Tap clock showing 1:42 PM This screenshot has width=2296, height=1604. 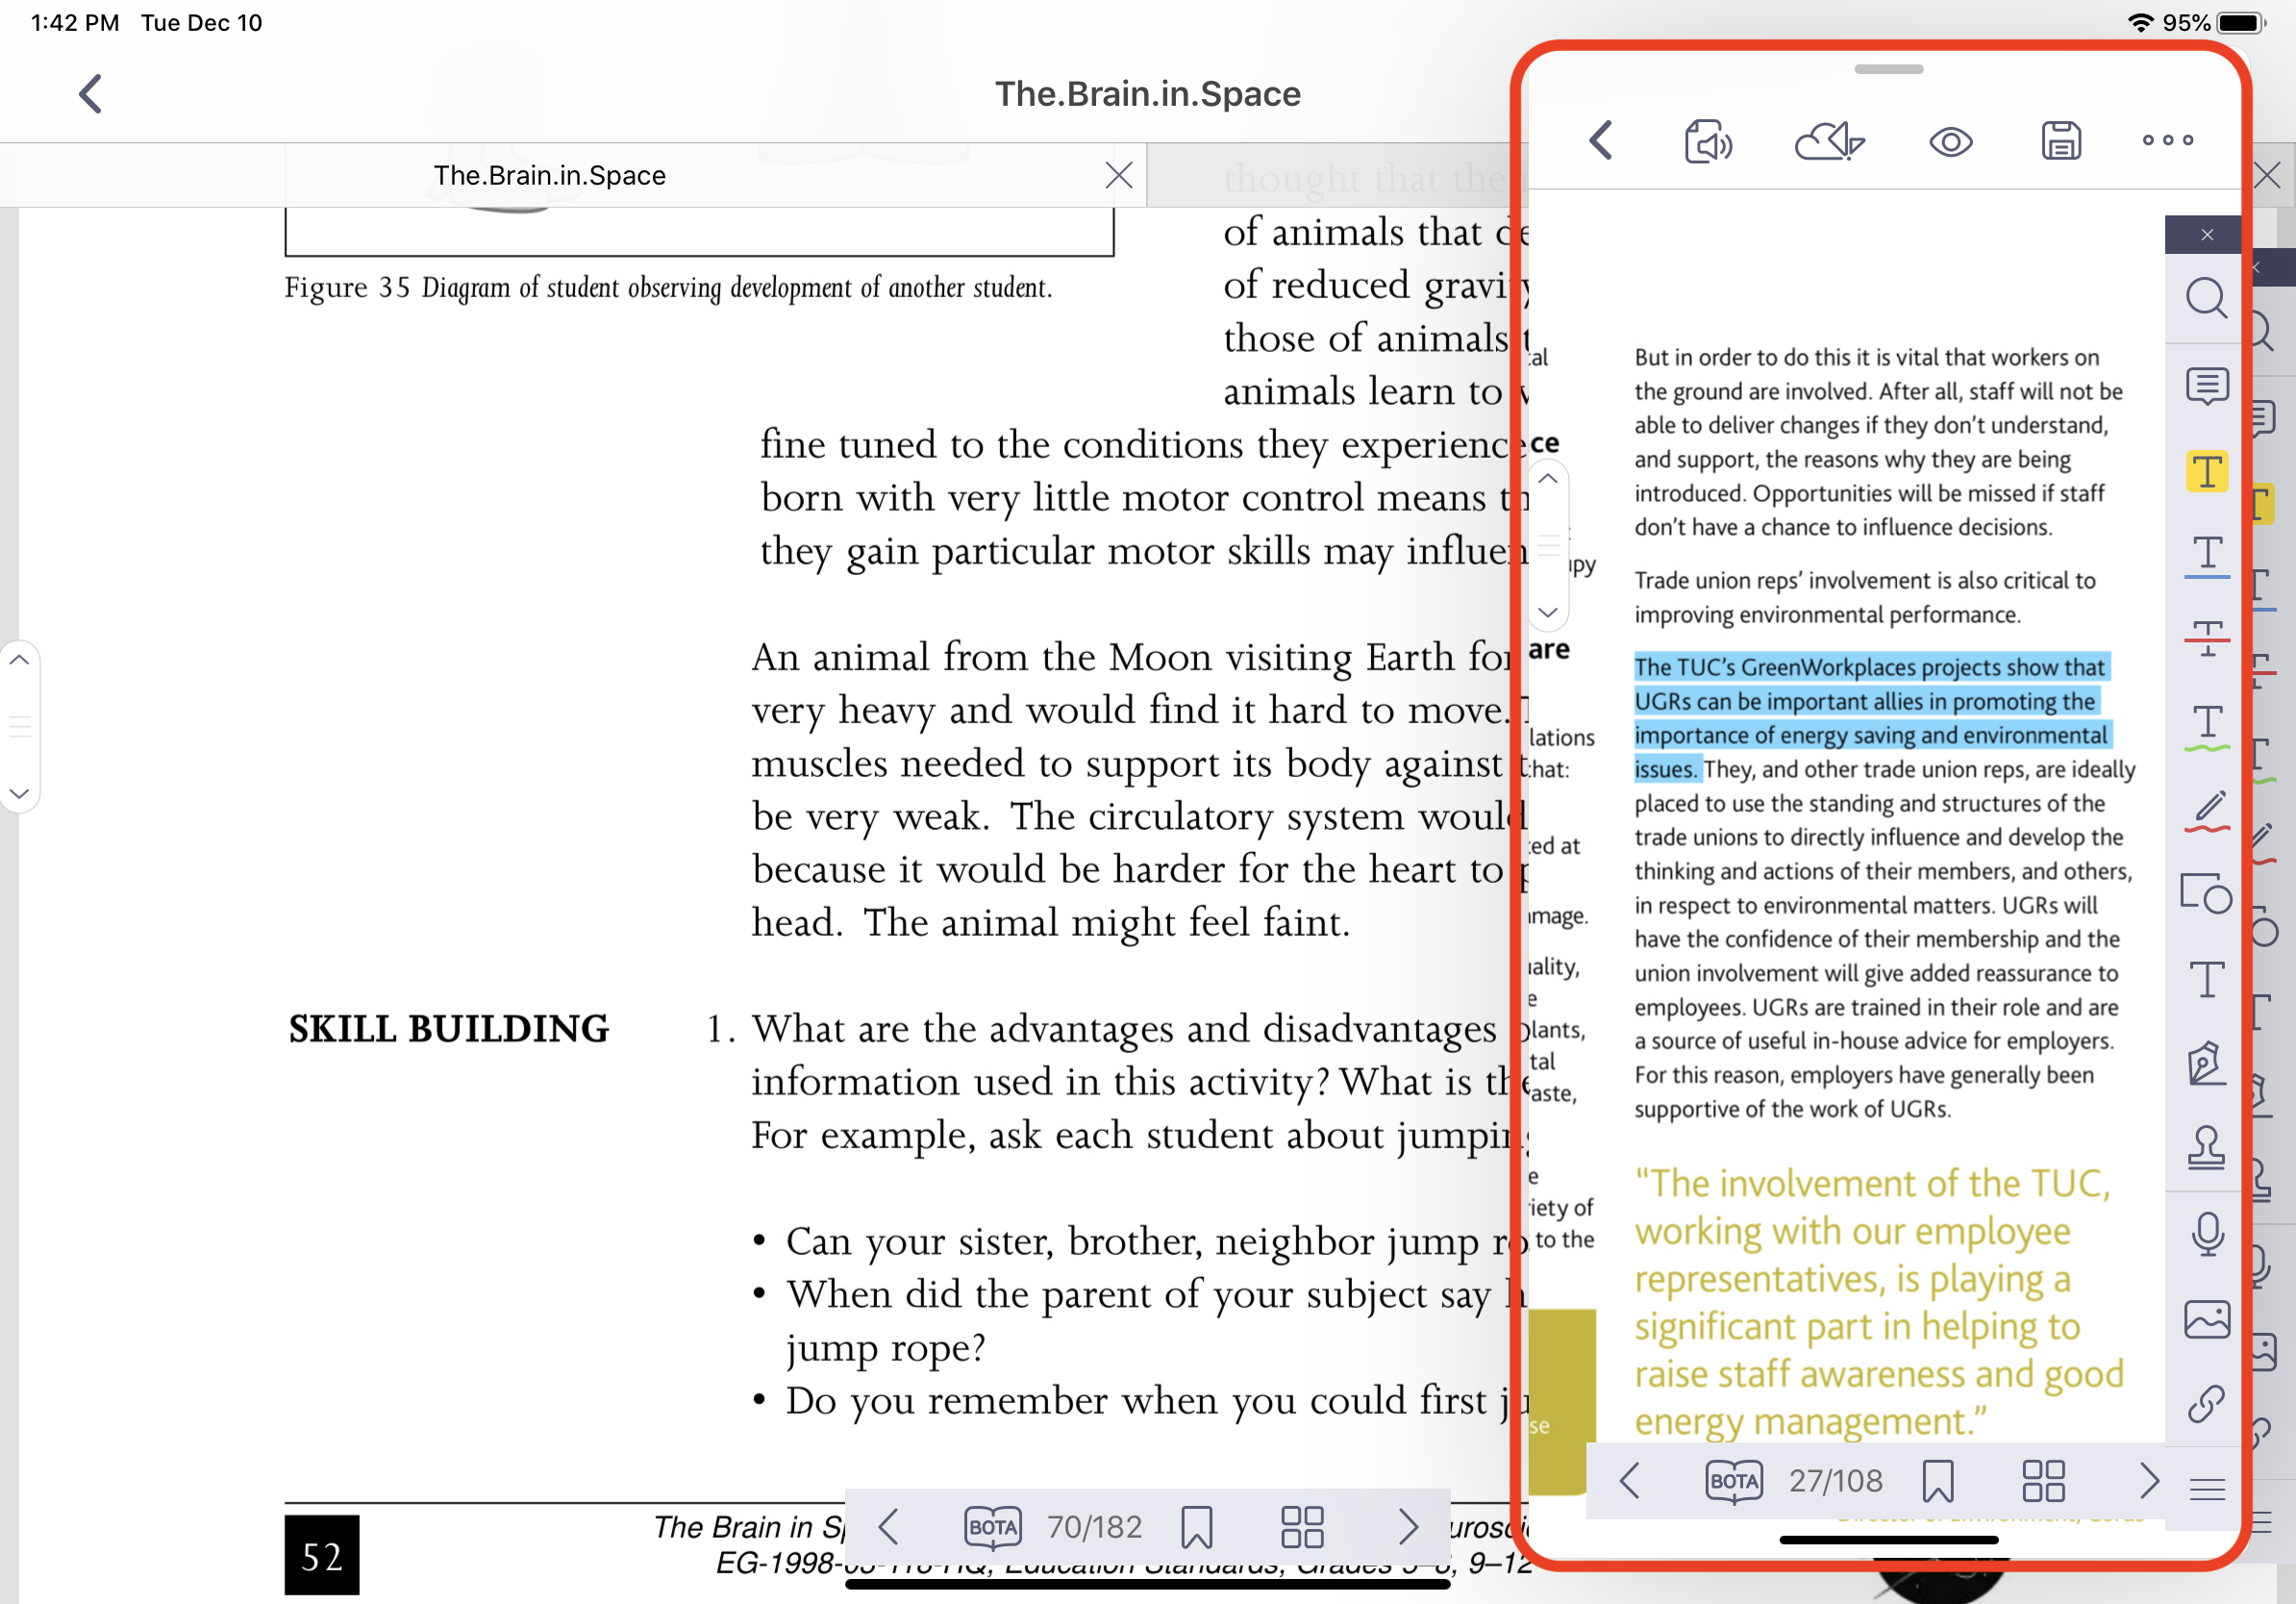tap(75, 23)
